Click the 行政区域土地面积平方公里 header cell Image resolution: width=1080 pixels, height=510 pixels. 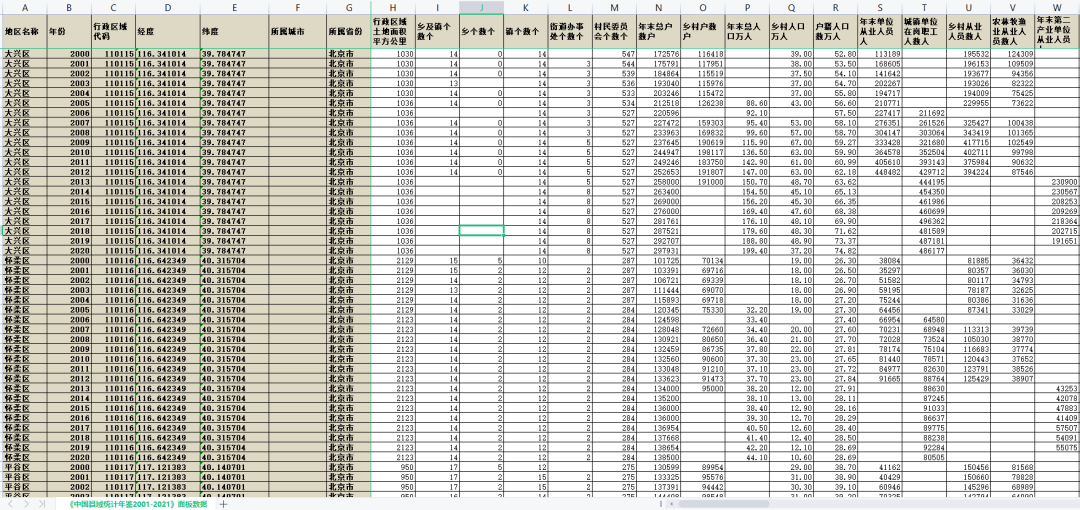point(393,31)
